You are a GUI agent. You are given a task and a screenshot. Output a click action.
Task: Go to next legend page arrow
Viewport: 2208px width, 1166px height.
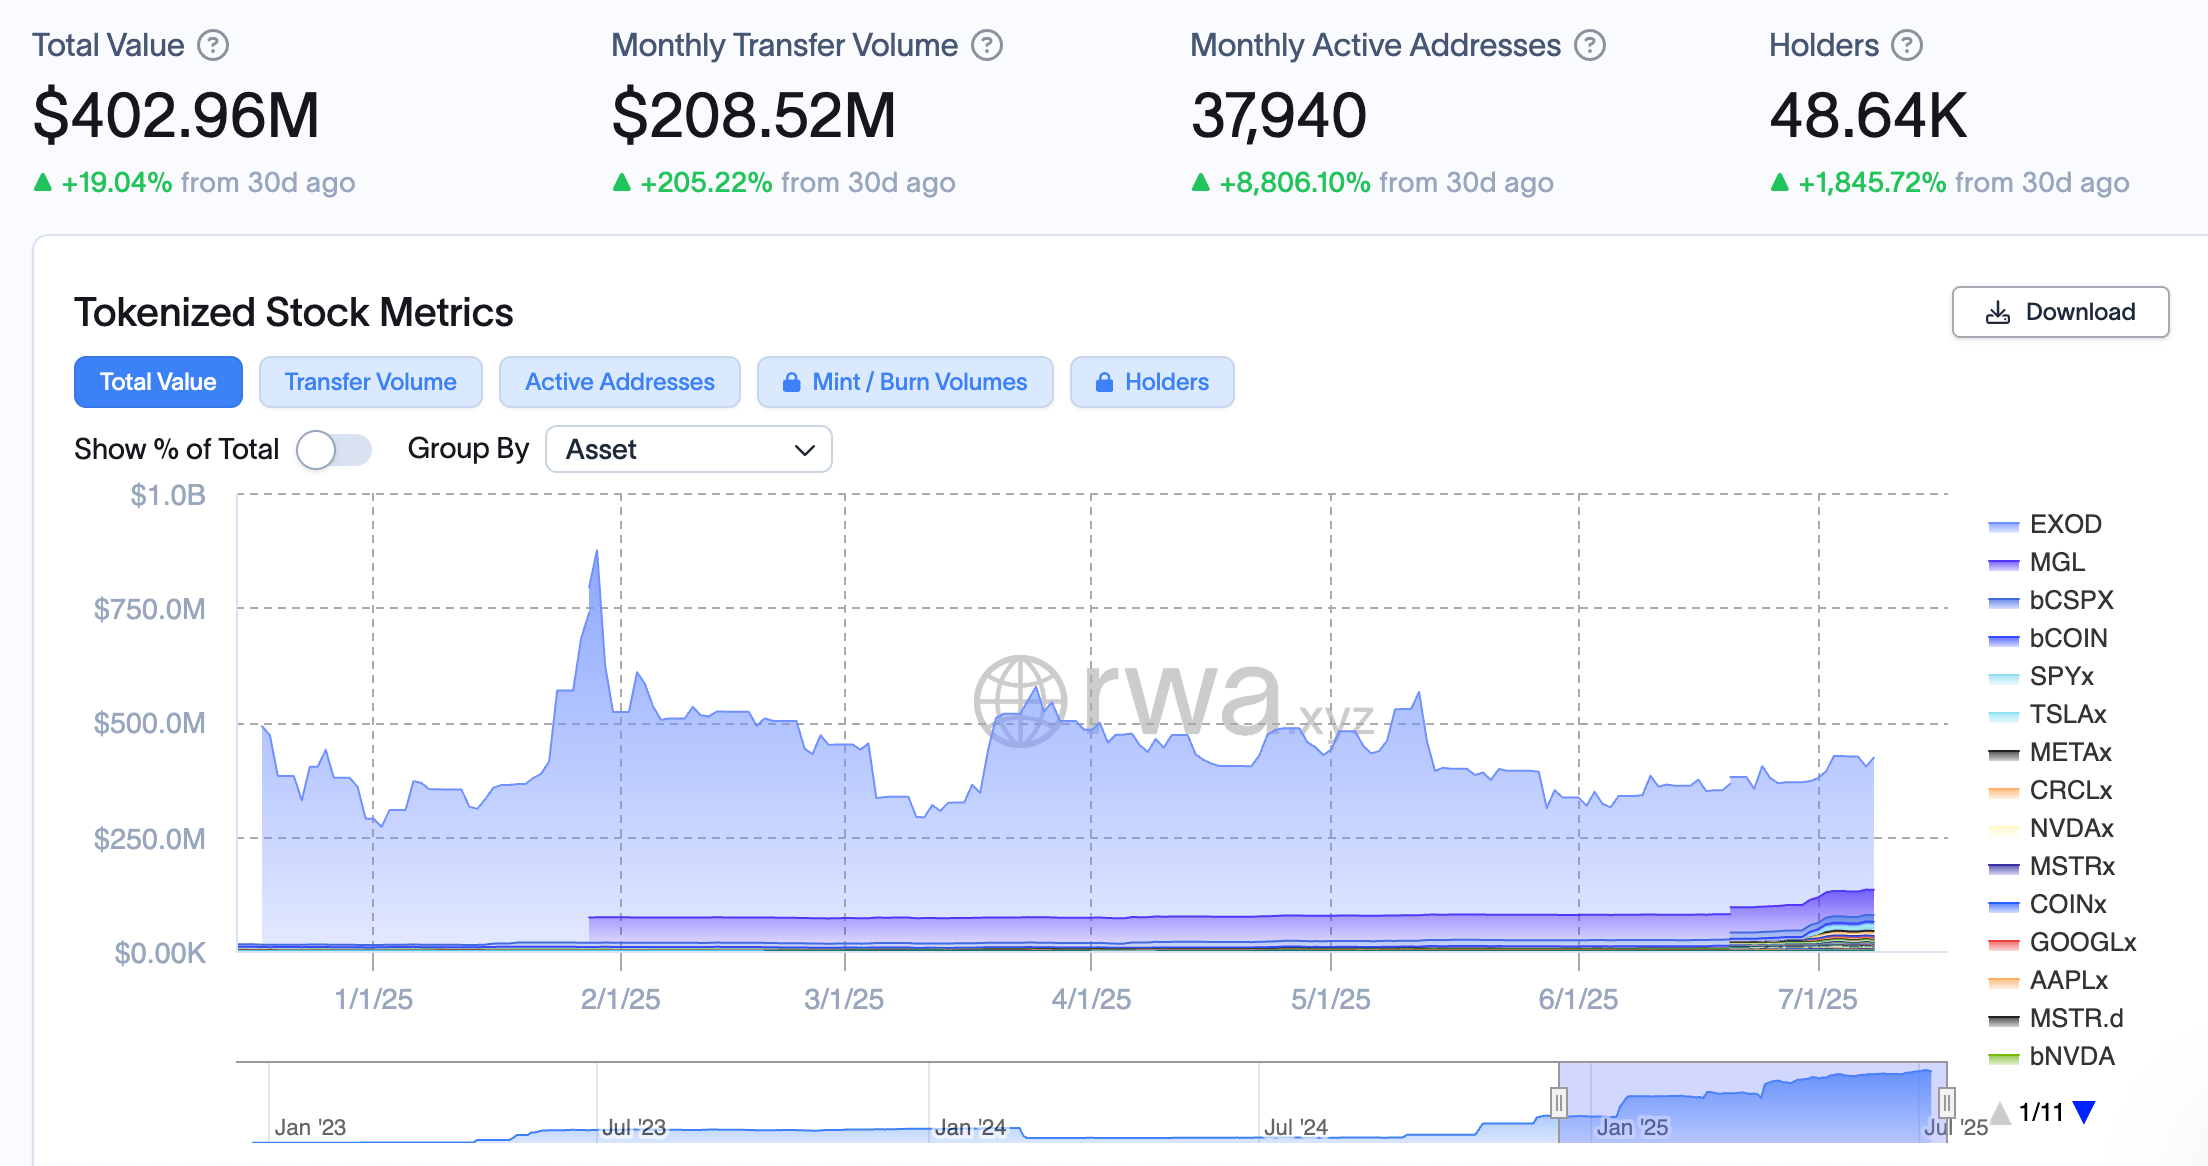2084,1112
